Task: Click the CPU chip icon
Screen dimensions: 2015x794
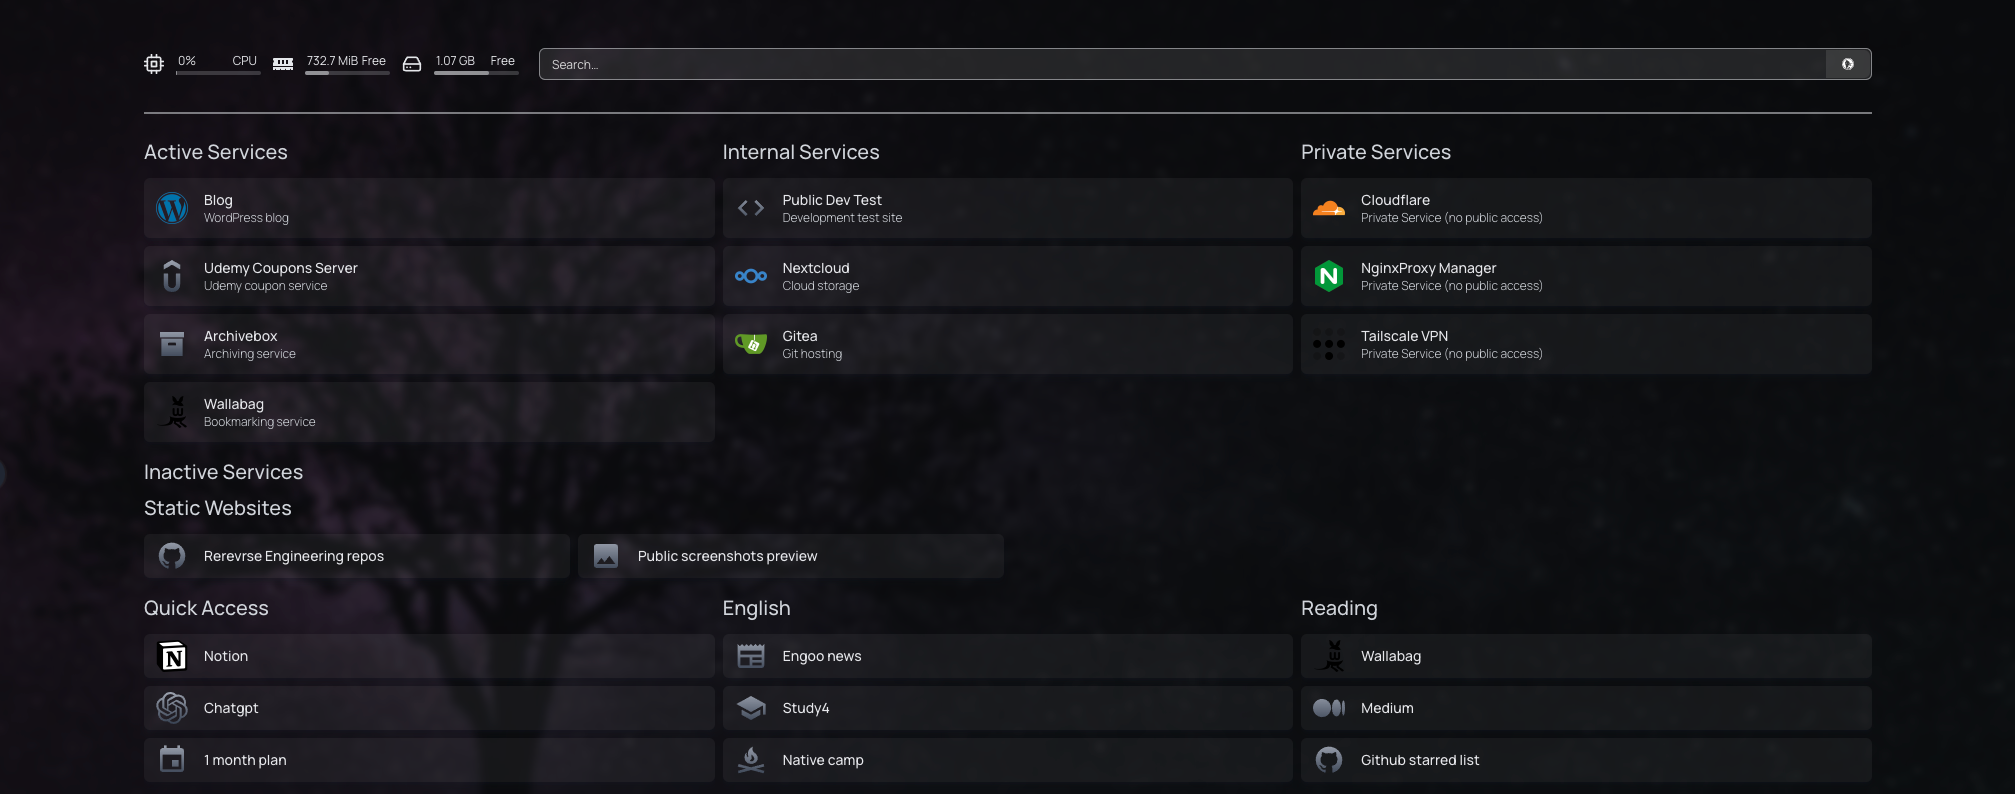Action: click(x=154, y=64)
